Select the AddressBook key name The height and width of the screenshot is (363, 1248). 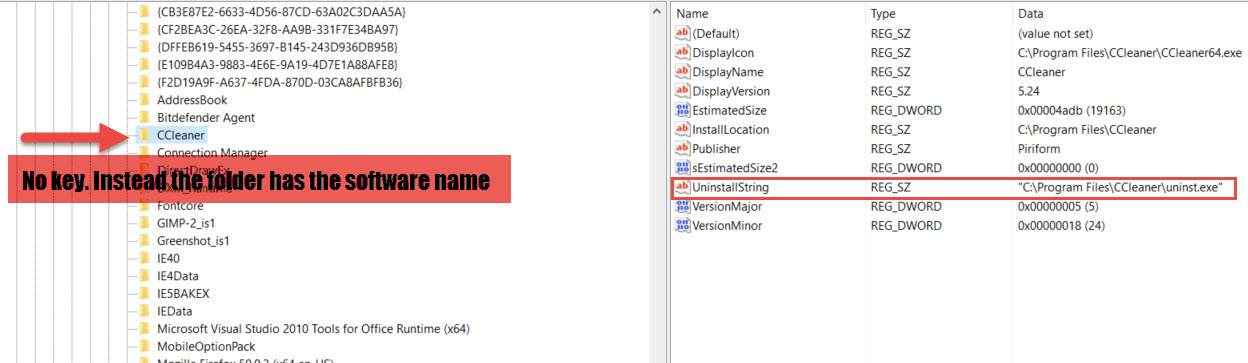(x=192, y=100)
